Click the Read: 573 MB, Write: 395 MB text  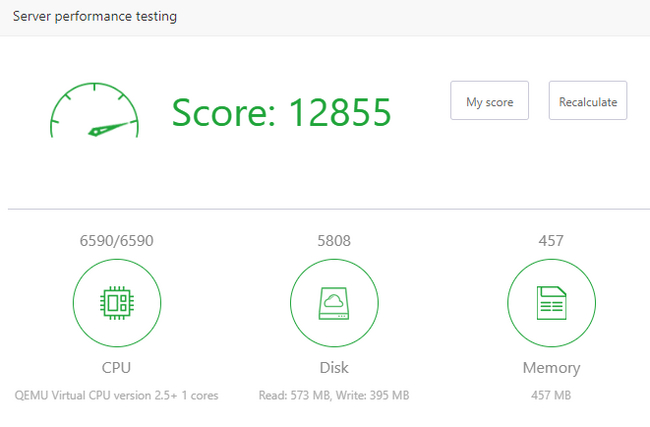[334, 395]
